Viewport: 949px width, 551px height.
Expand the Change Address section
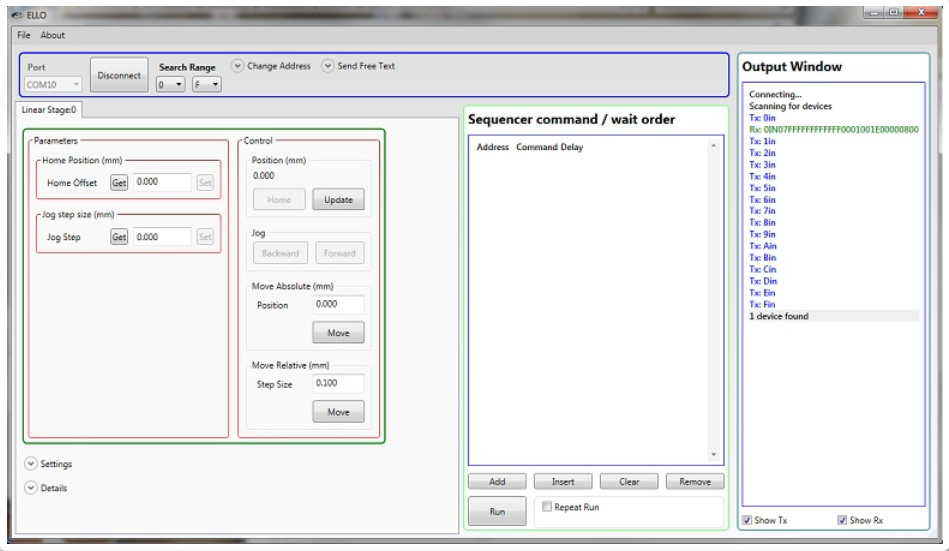pos(238,66)
